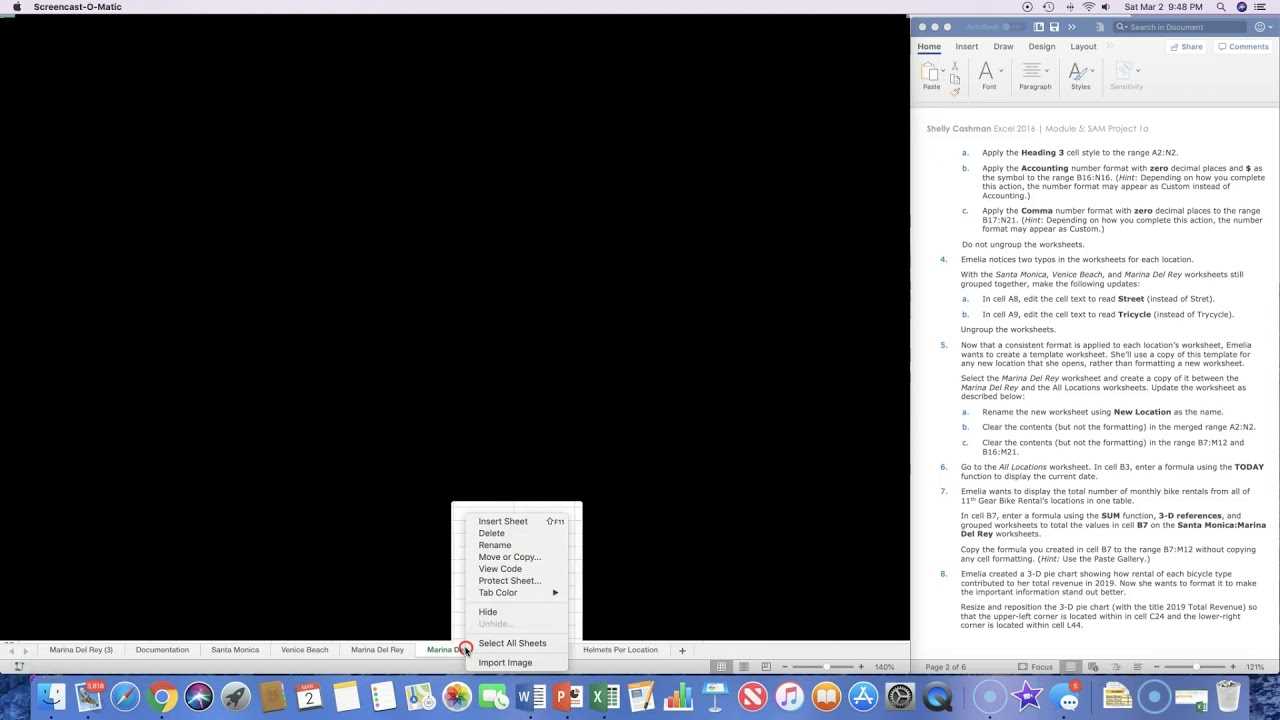1280x720 pixels.
Task: Click the Paste icon in Word ribbon
Action: (x=929, y=72)
